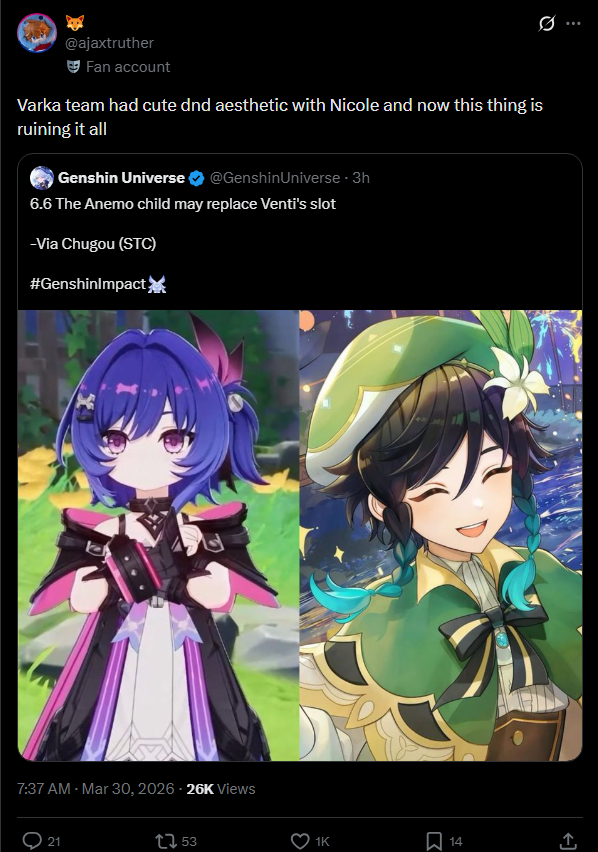Open the 26K Views analytics
The height and width of the screenshot is (852, 598).
click(x=221, y=788)
